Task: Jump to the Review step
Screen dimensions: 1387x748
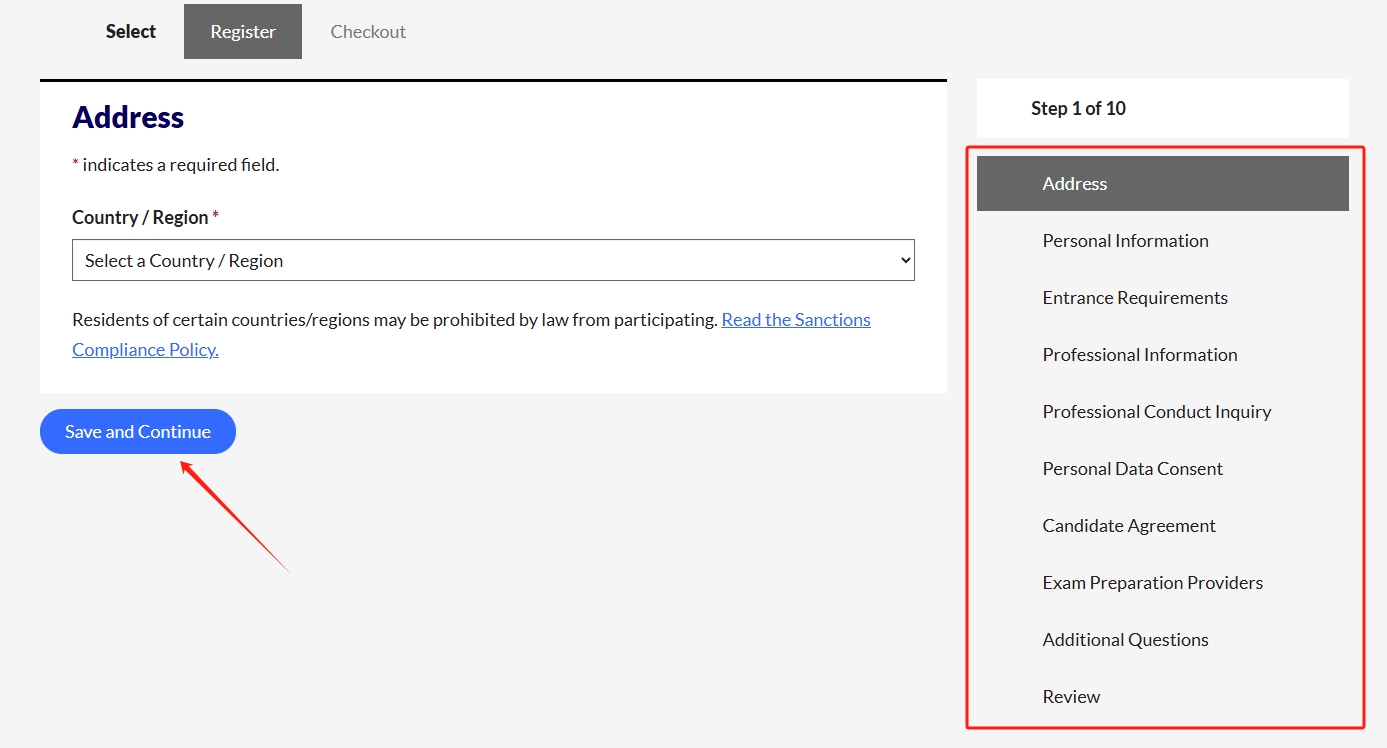Action: (1071, 697)
